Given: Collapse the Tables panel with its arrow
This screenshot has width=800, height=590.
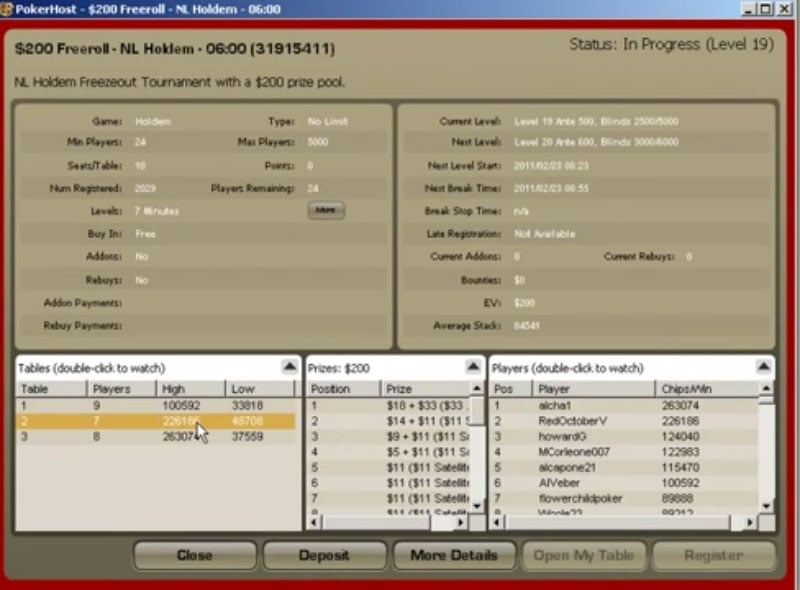Looking at the screenshot, I should click(x=289, y=367).
